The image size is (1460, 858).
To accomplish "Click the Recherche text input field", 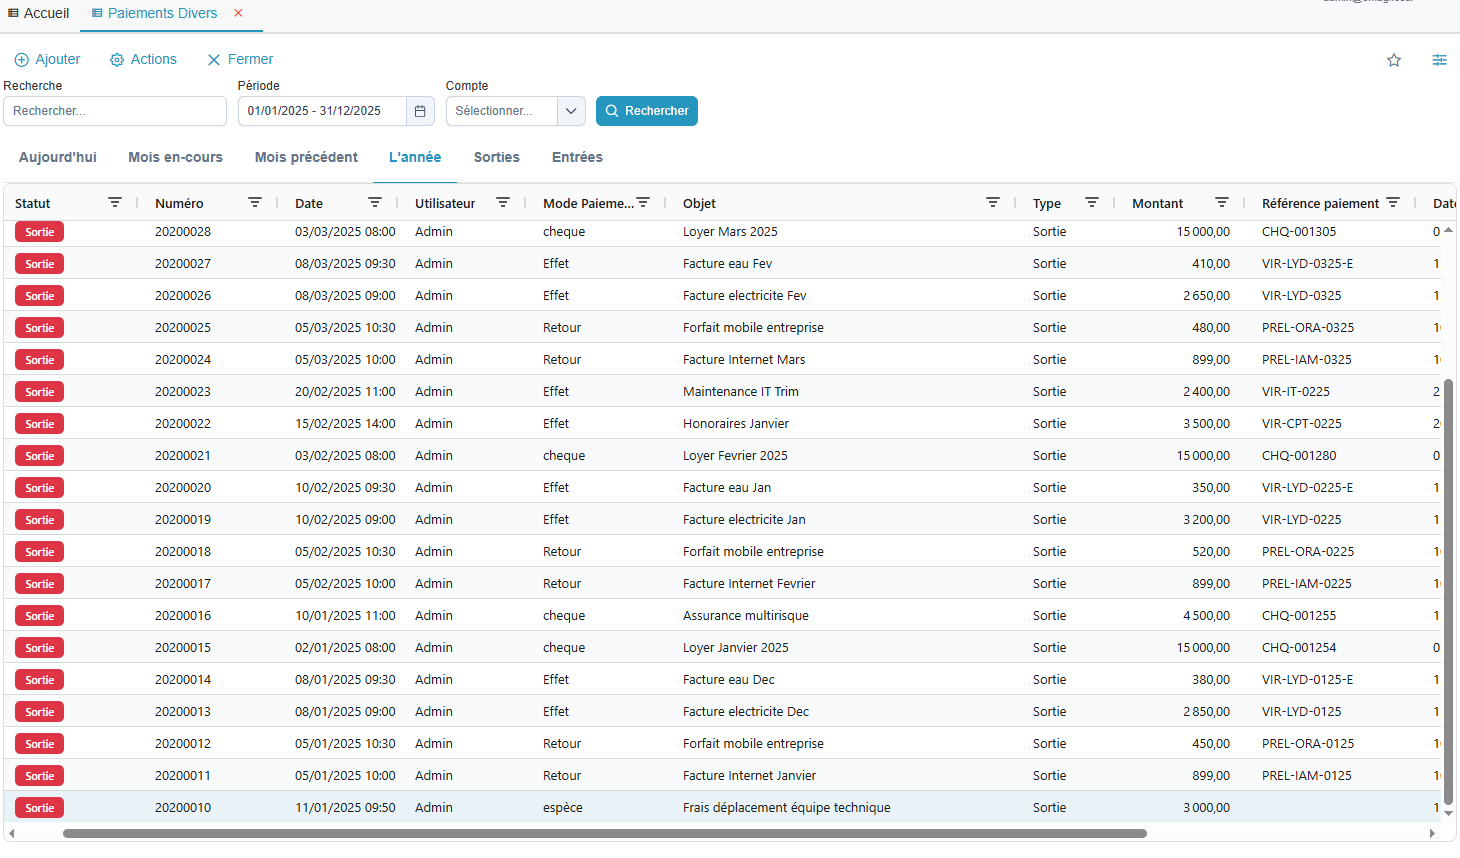I will coord(115,111).
